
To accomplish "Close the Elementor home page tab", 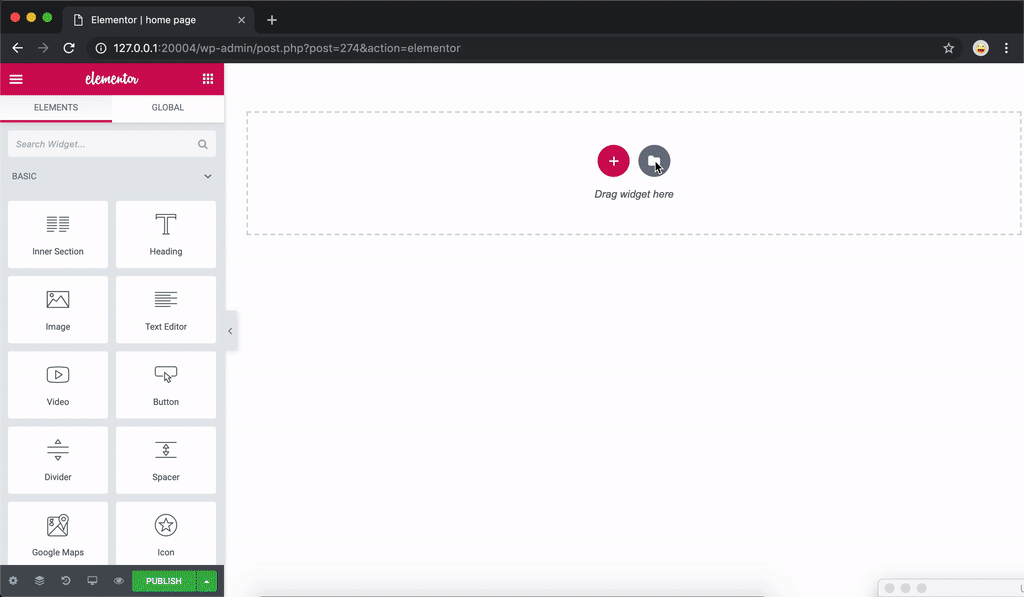I will pyautogui.click(x=242, y=20).
